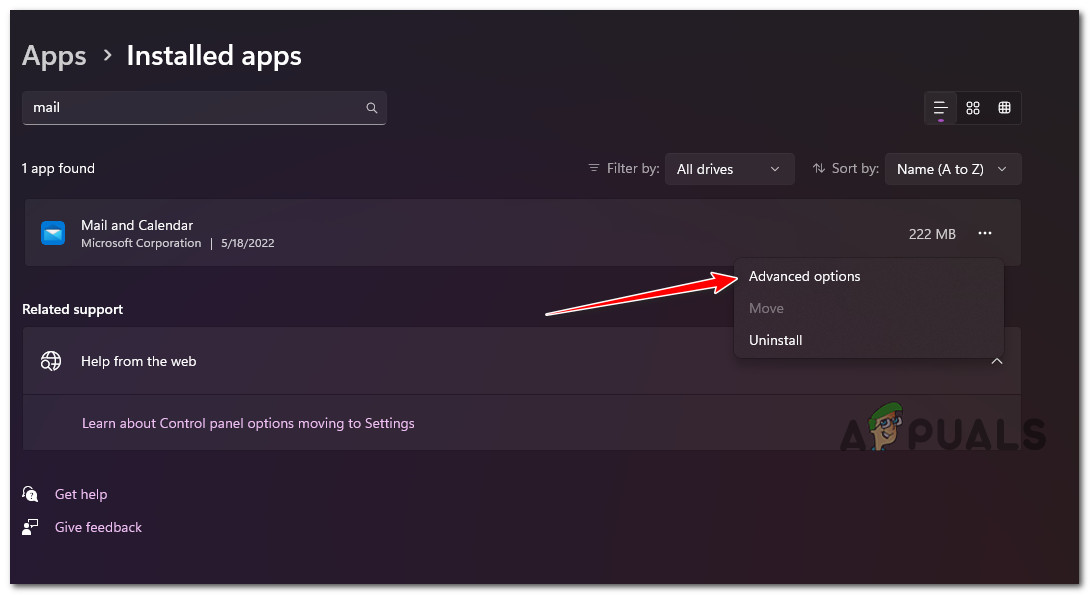Click the Mail and Calendar app icon
Screen dimensions: 1090x595
(x=53, y=233)
